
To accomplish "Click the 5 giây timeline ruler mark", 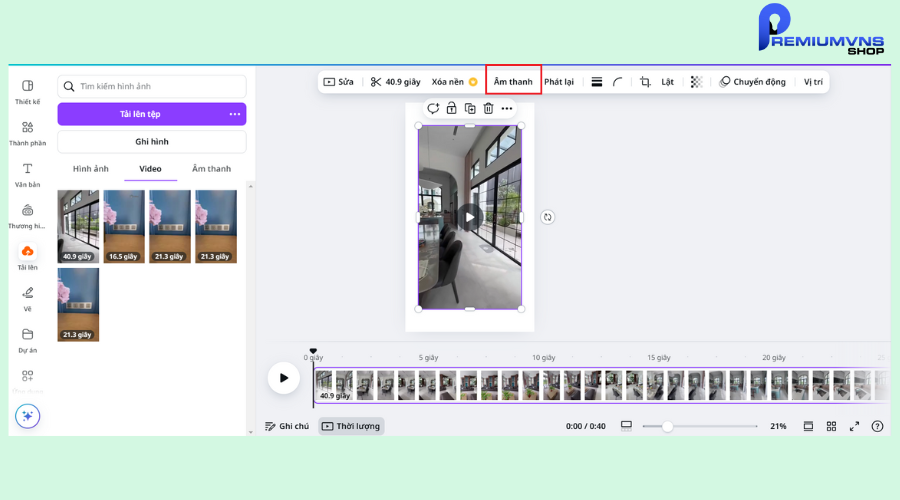I will (428, 357).
